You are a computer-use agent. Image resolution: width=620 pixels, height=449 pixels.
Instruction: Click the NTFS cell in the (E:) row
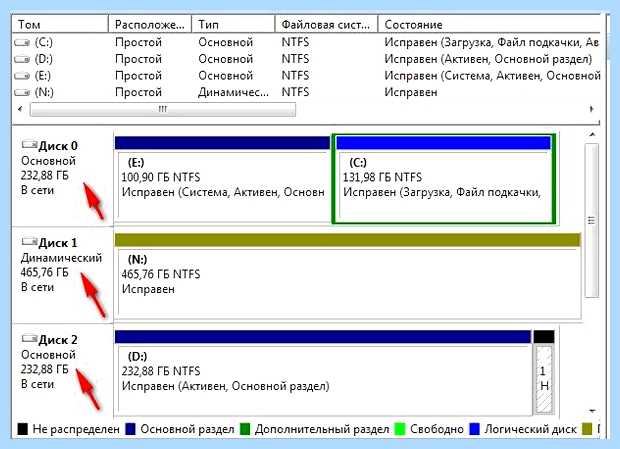click(x=295, y=75)
